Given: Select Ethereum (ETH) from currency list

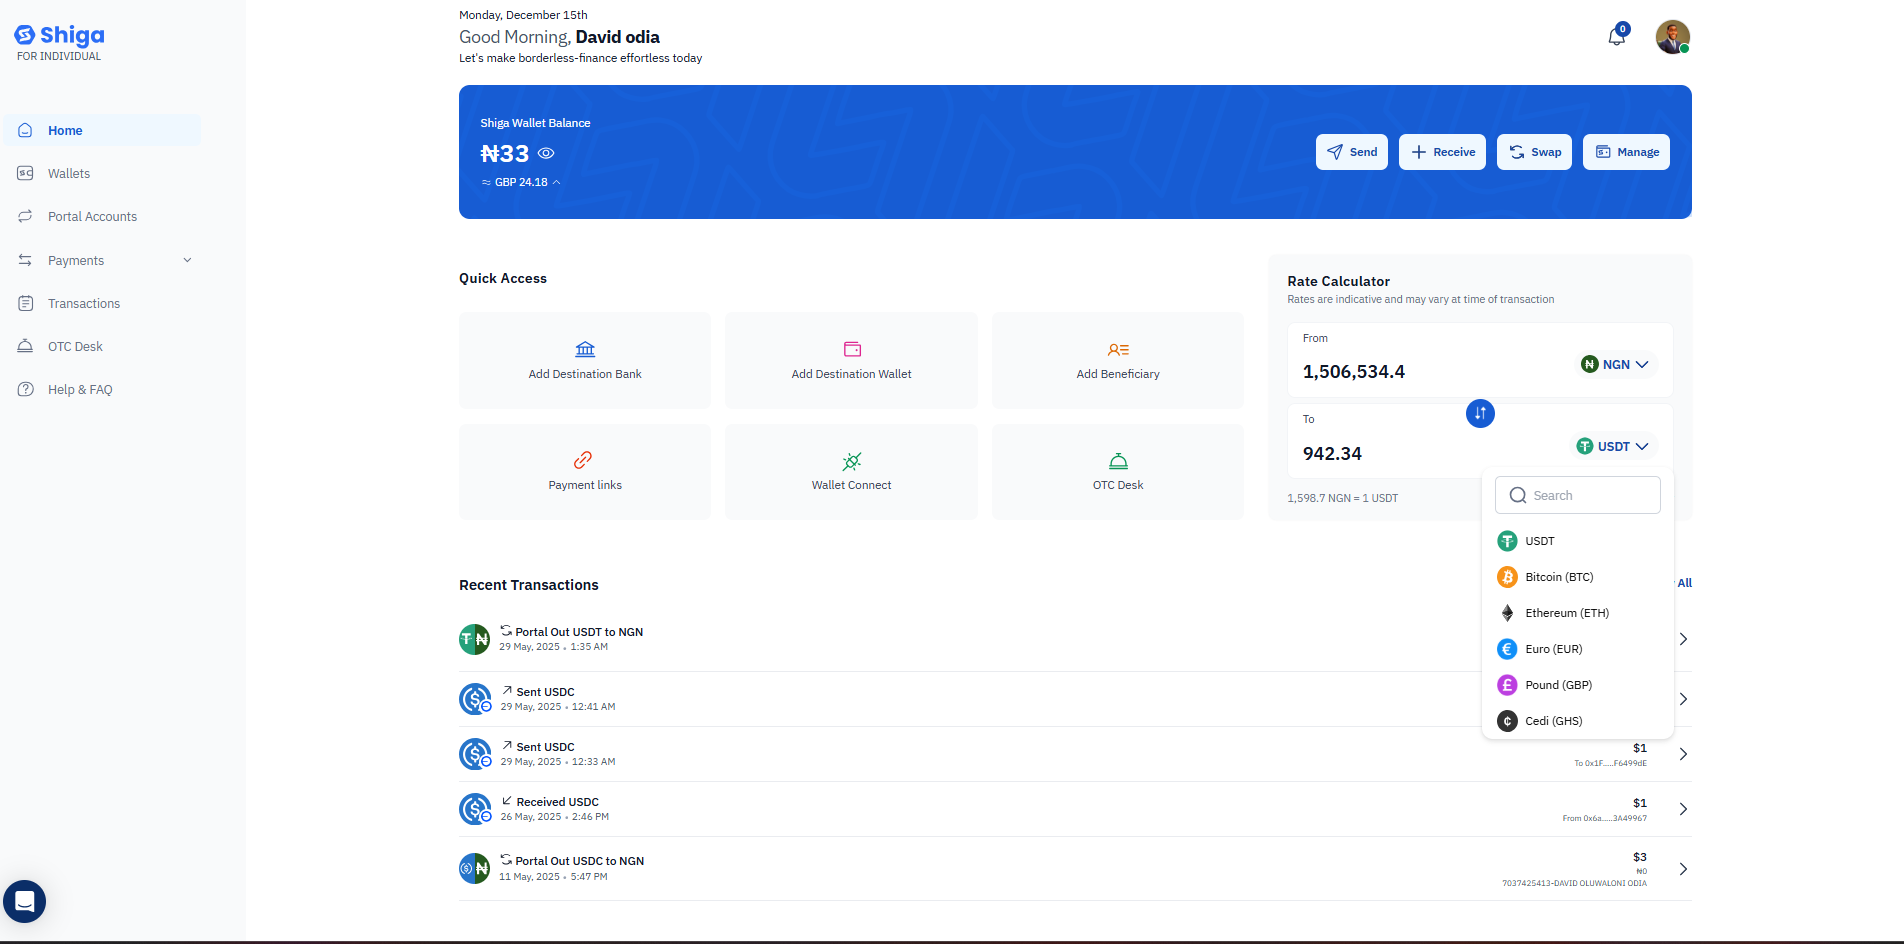Looking at the screenshot, I should click(x=1578, y=613).
